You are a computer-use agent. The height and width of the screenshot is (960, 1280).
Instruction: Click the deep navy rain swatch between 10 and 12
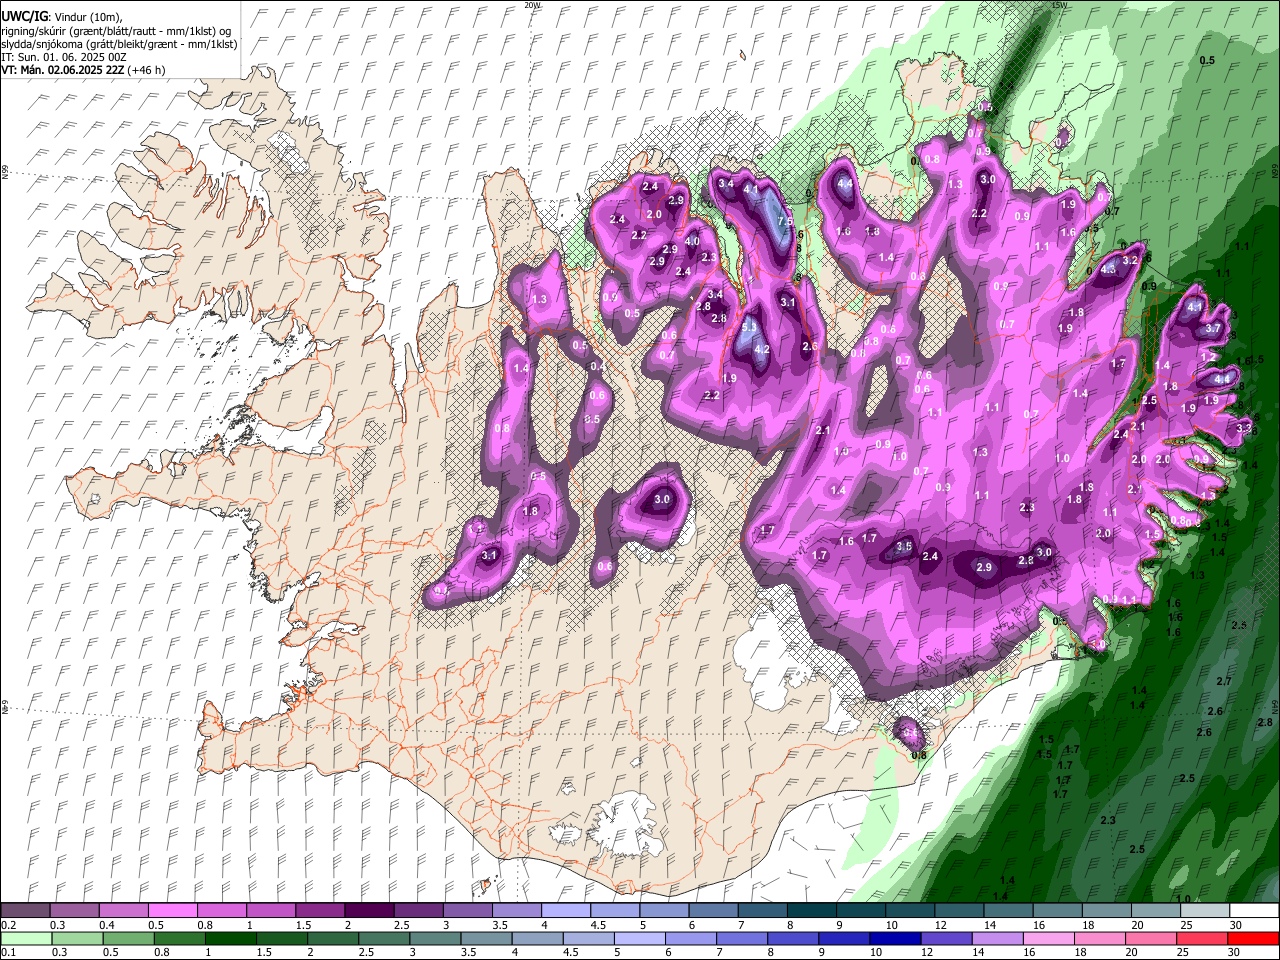click(x=895, y=938)
